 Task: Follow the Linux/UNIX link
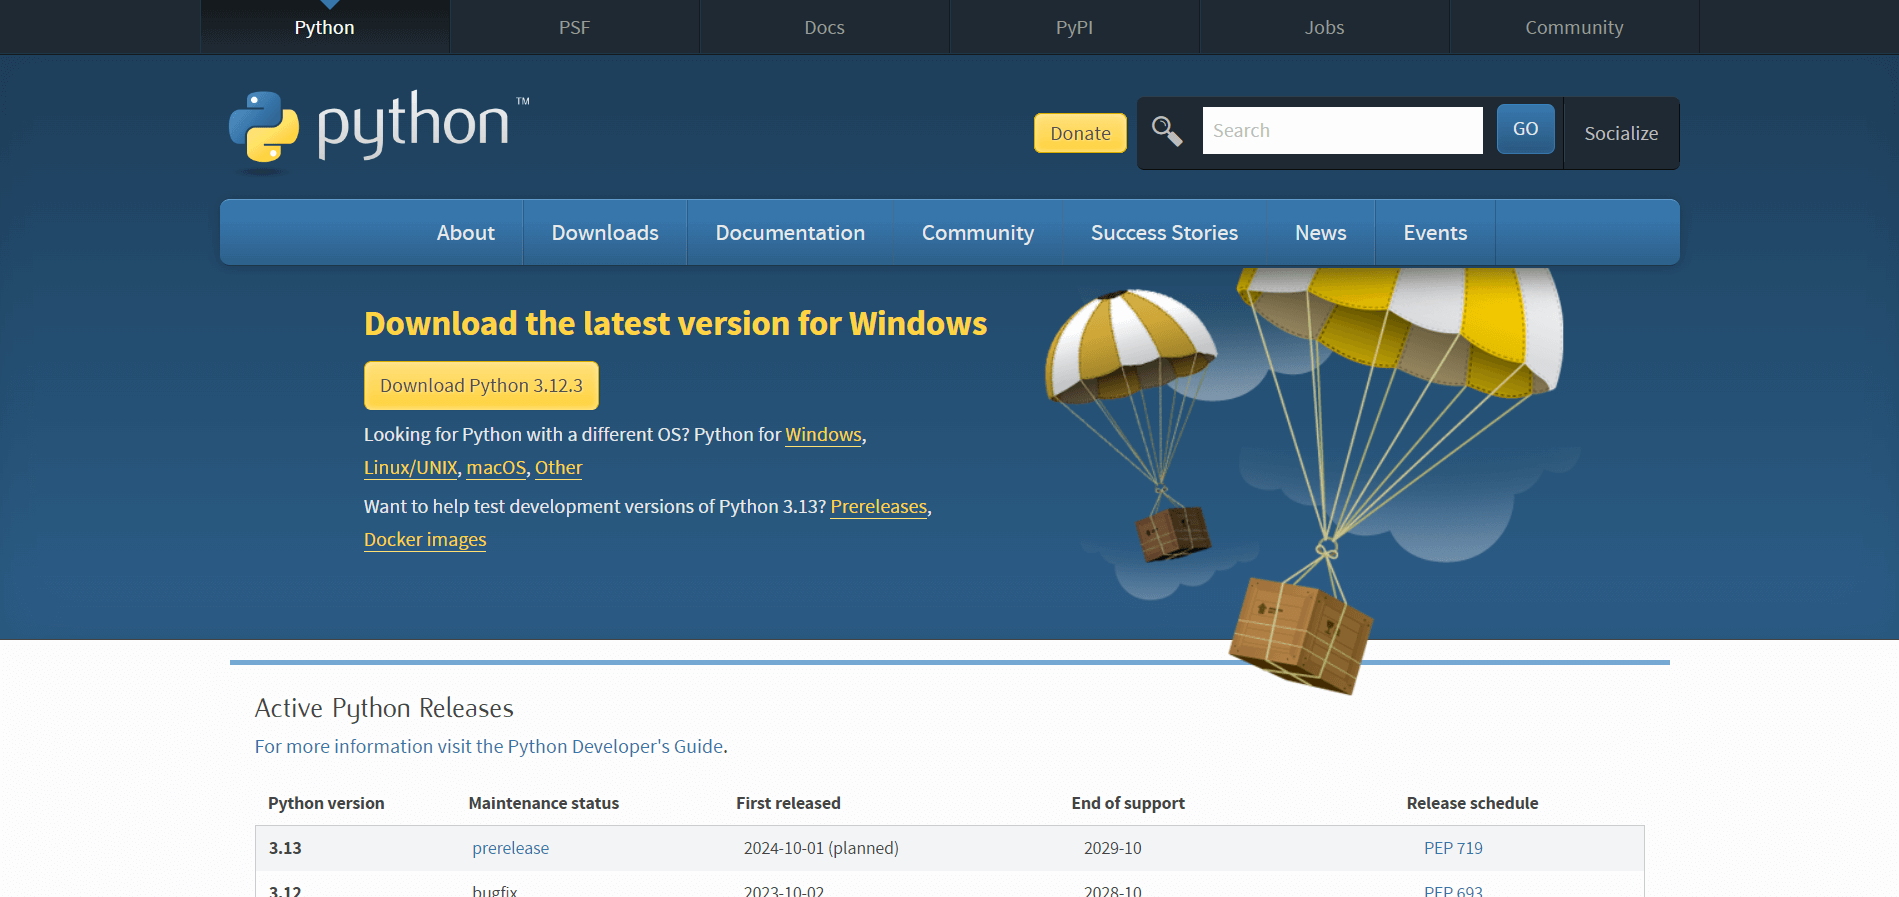coord(410,467)
